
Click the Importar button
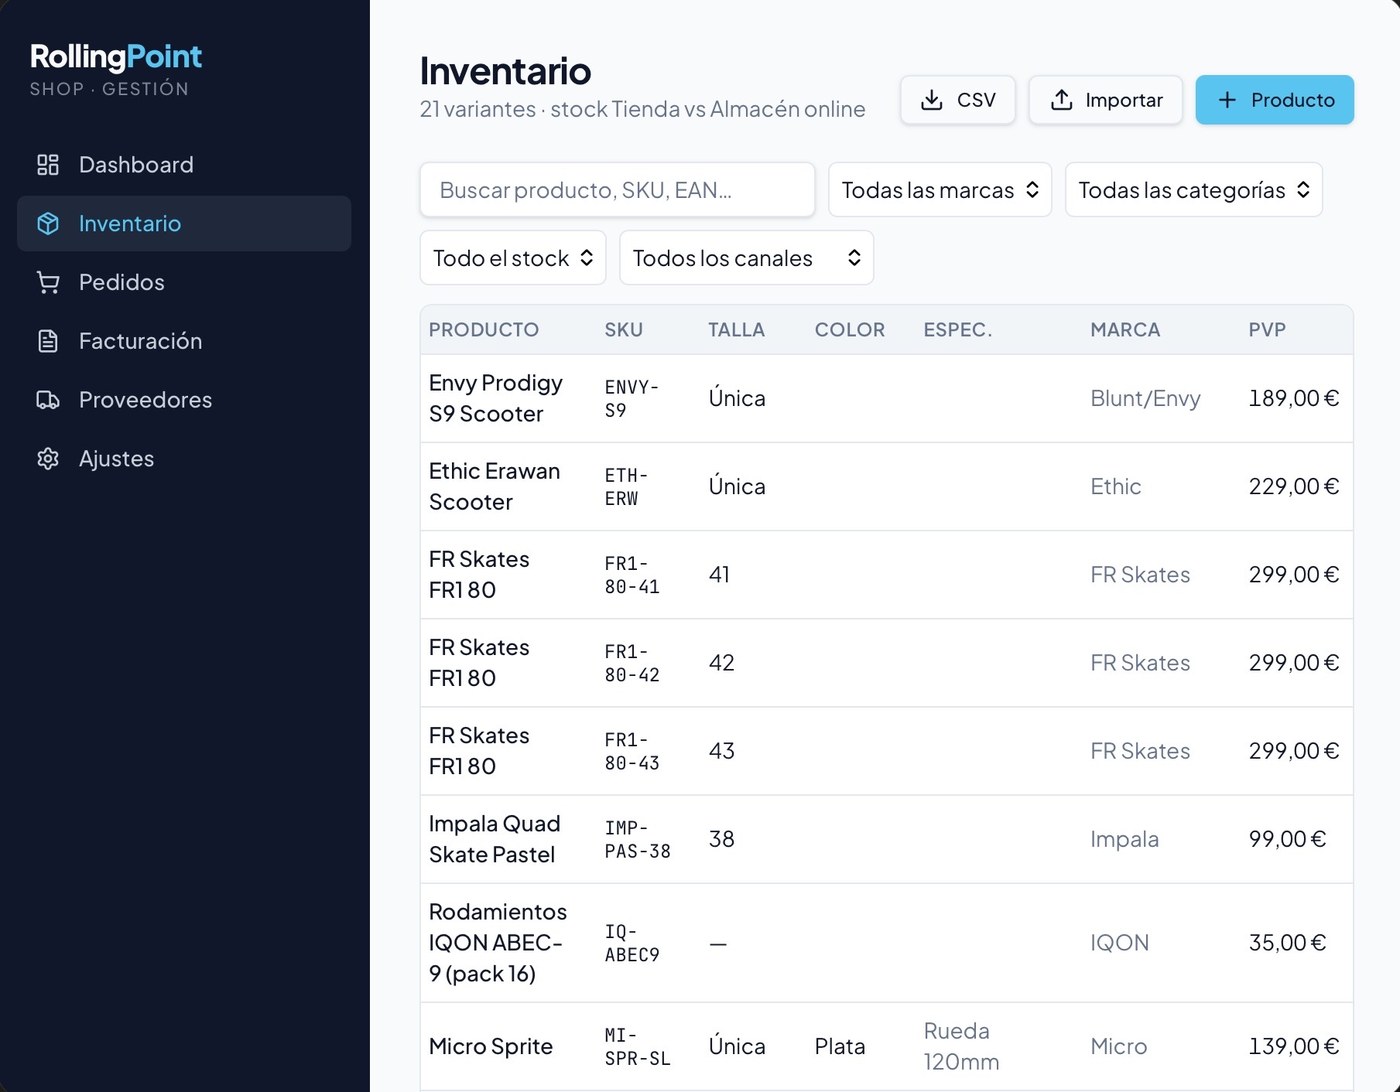[x=1106, y=100]
